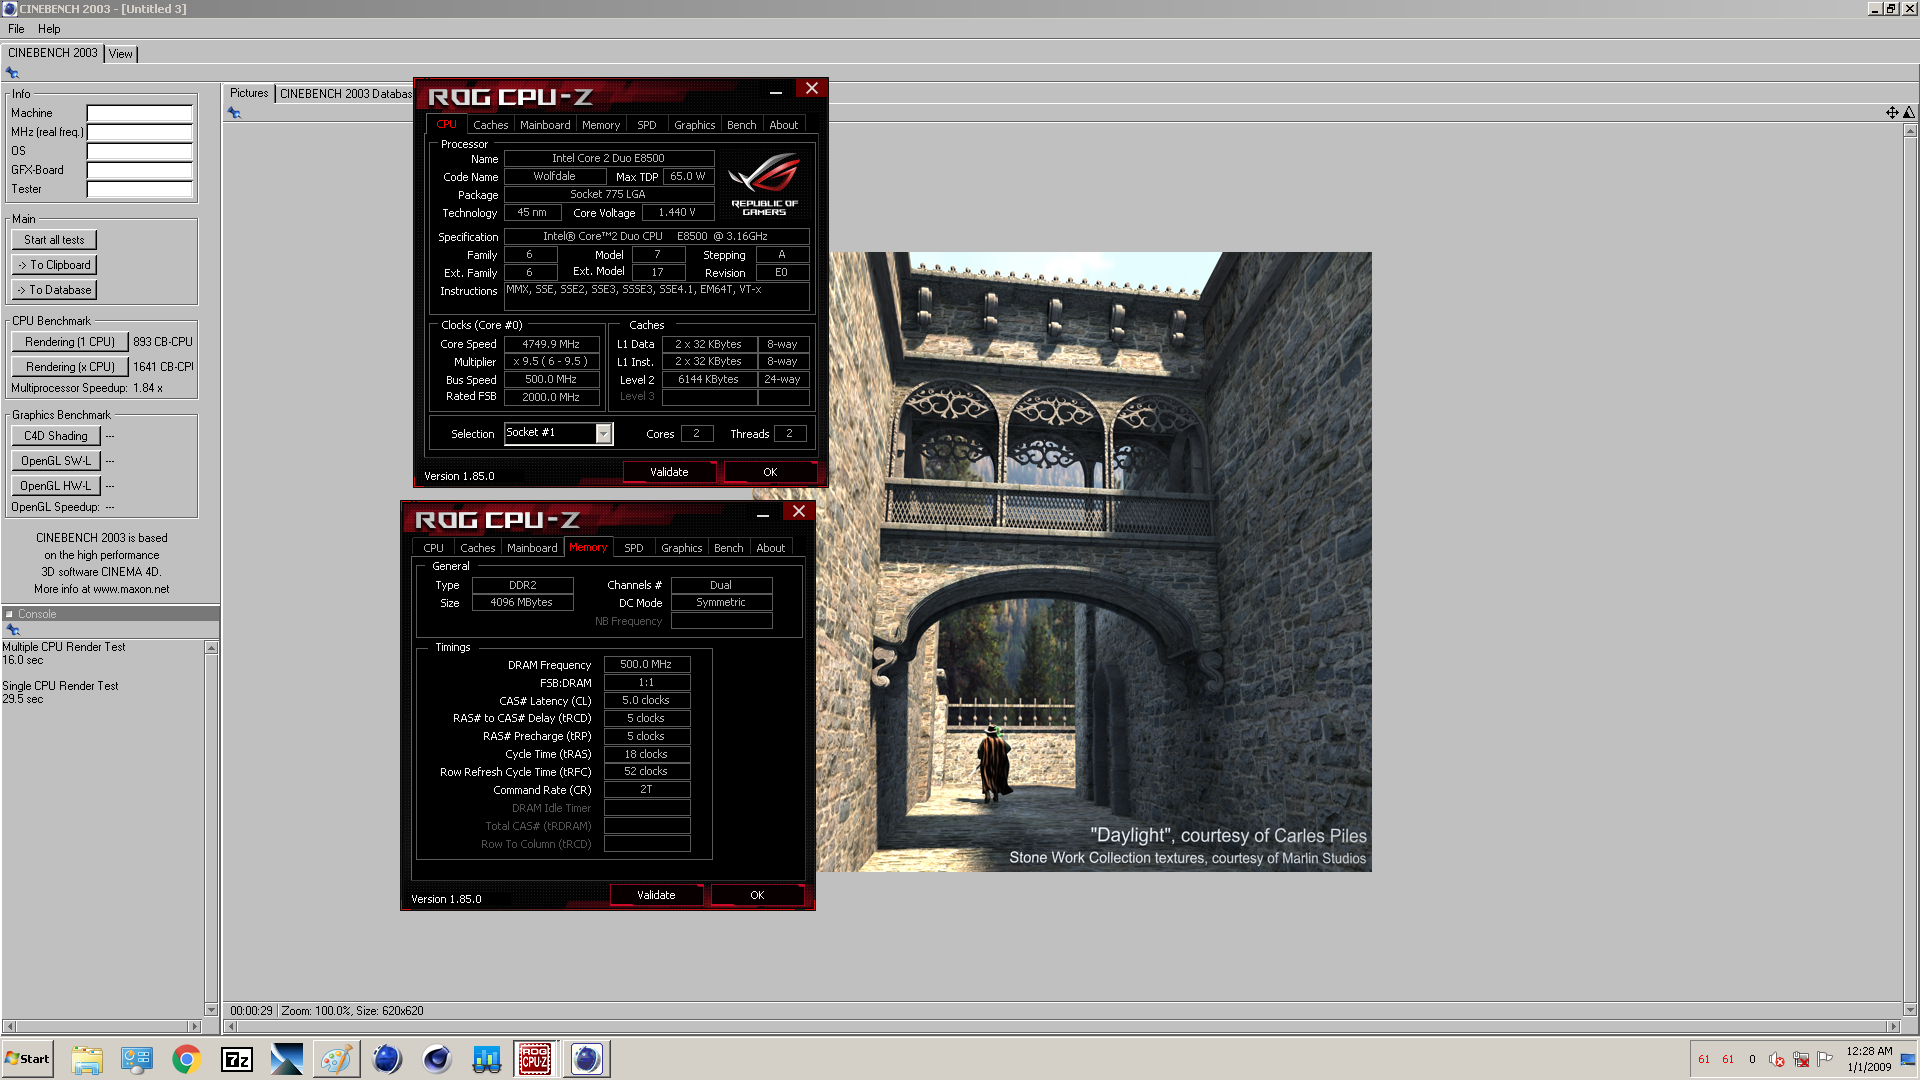Open Caches tab in lower CPU-Z window
The width and height of the screenshot is (1920, 1080).
[478, 548]
